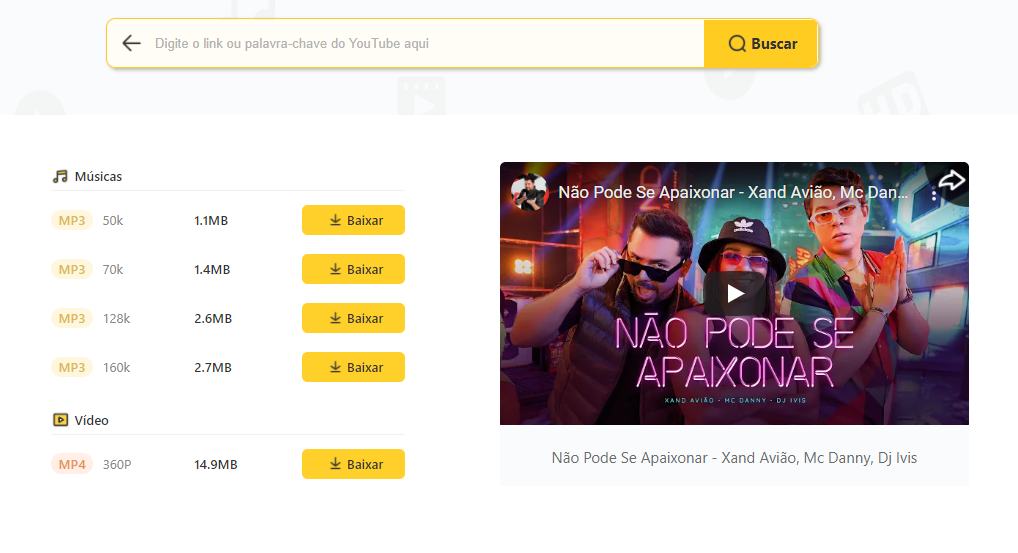Click the 1.1MB file size text

tap(211, 221)
